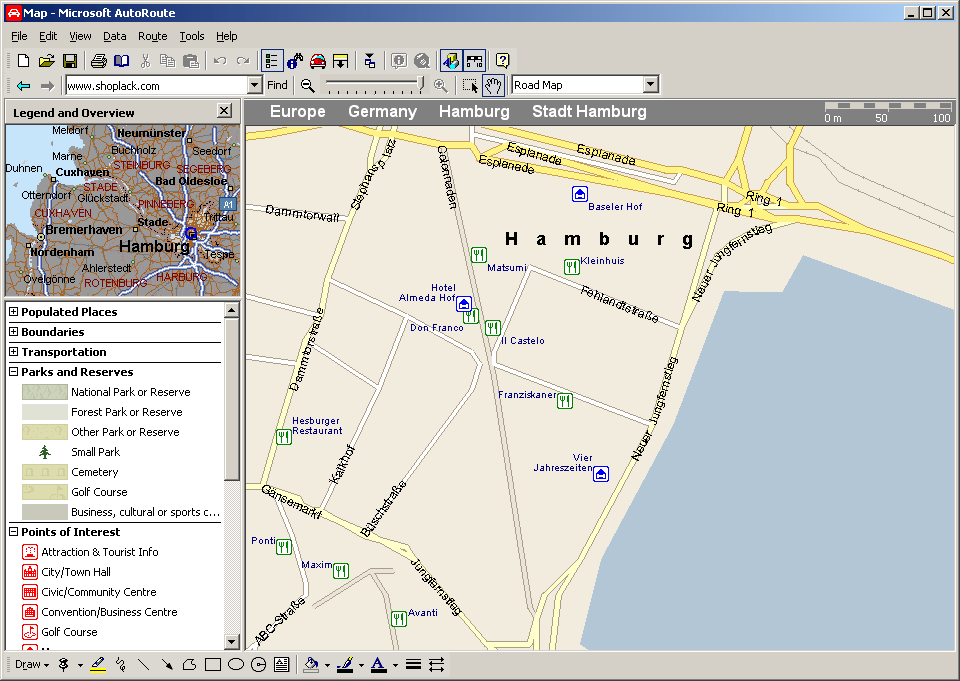The image size is (960, 681).
Task: Click into the Find address box
Action: point(157,85)
